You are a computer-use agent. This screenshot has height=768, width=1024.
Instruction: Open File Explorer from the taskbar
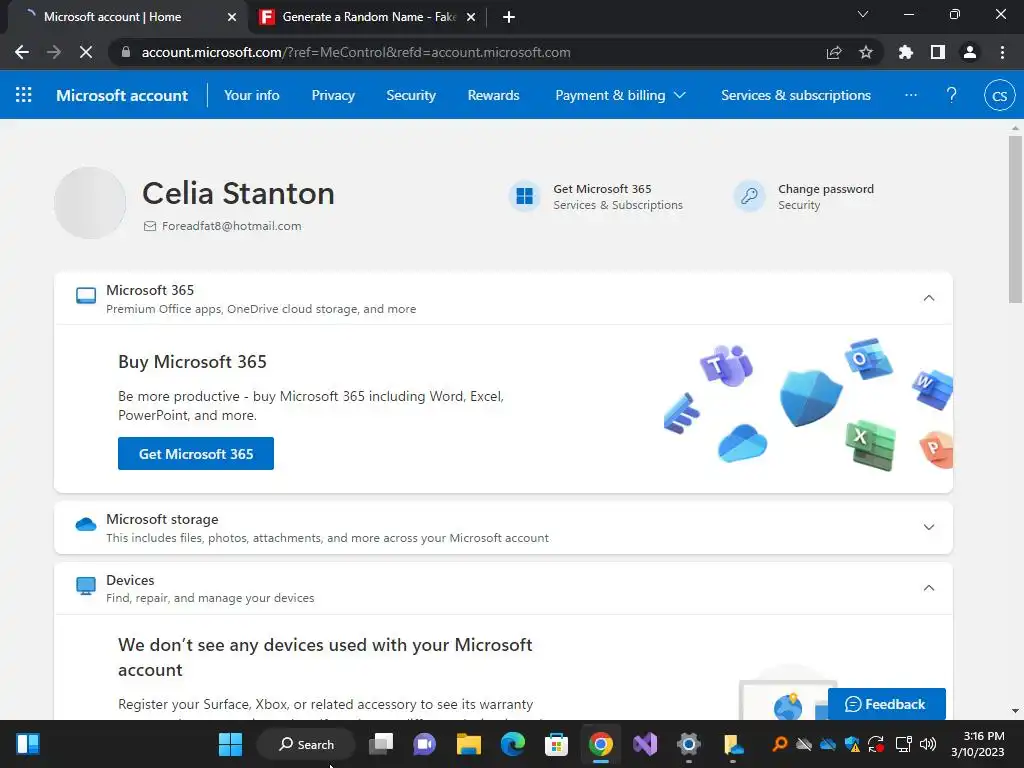[468, 744]
